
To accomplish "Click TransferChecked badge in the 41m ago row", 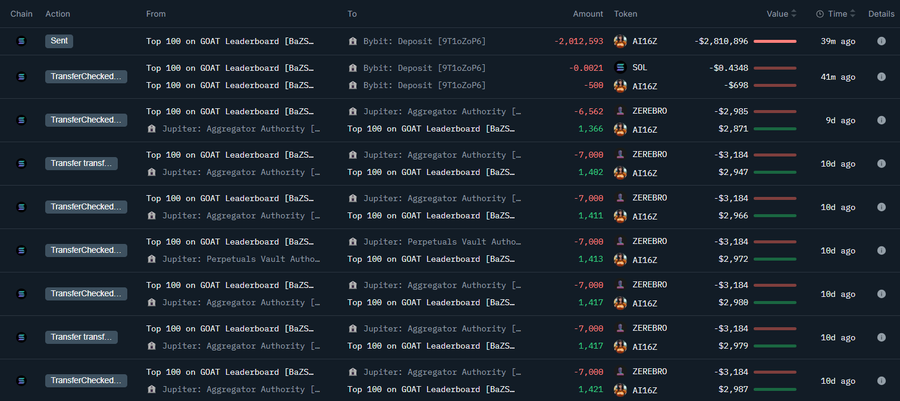I will click(x=86, y=77).
